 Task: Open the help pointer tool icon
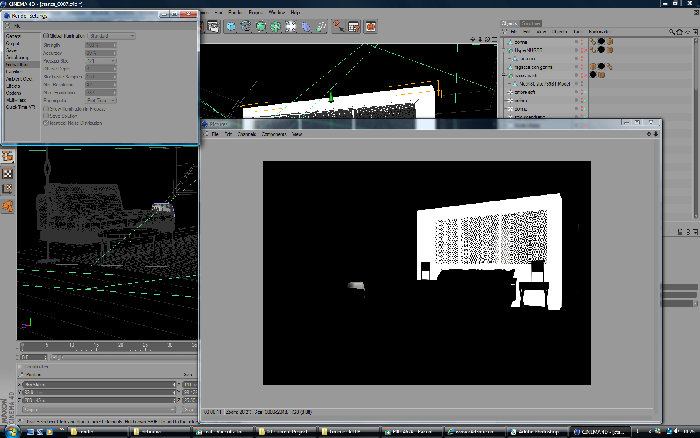click(x=338, y=27)
